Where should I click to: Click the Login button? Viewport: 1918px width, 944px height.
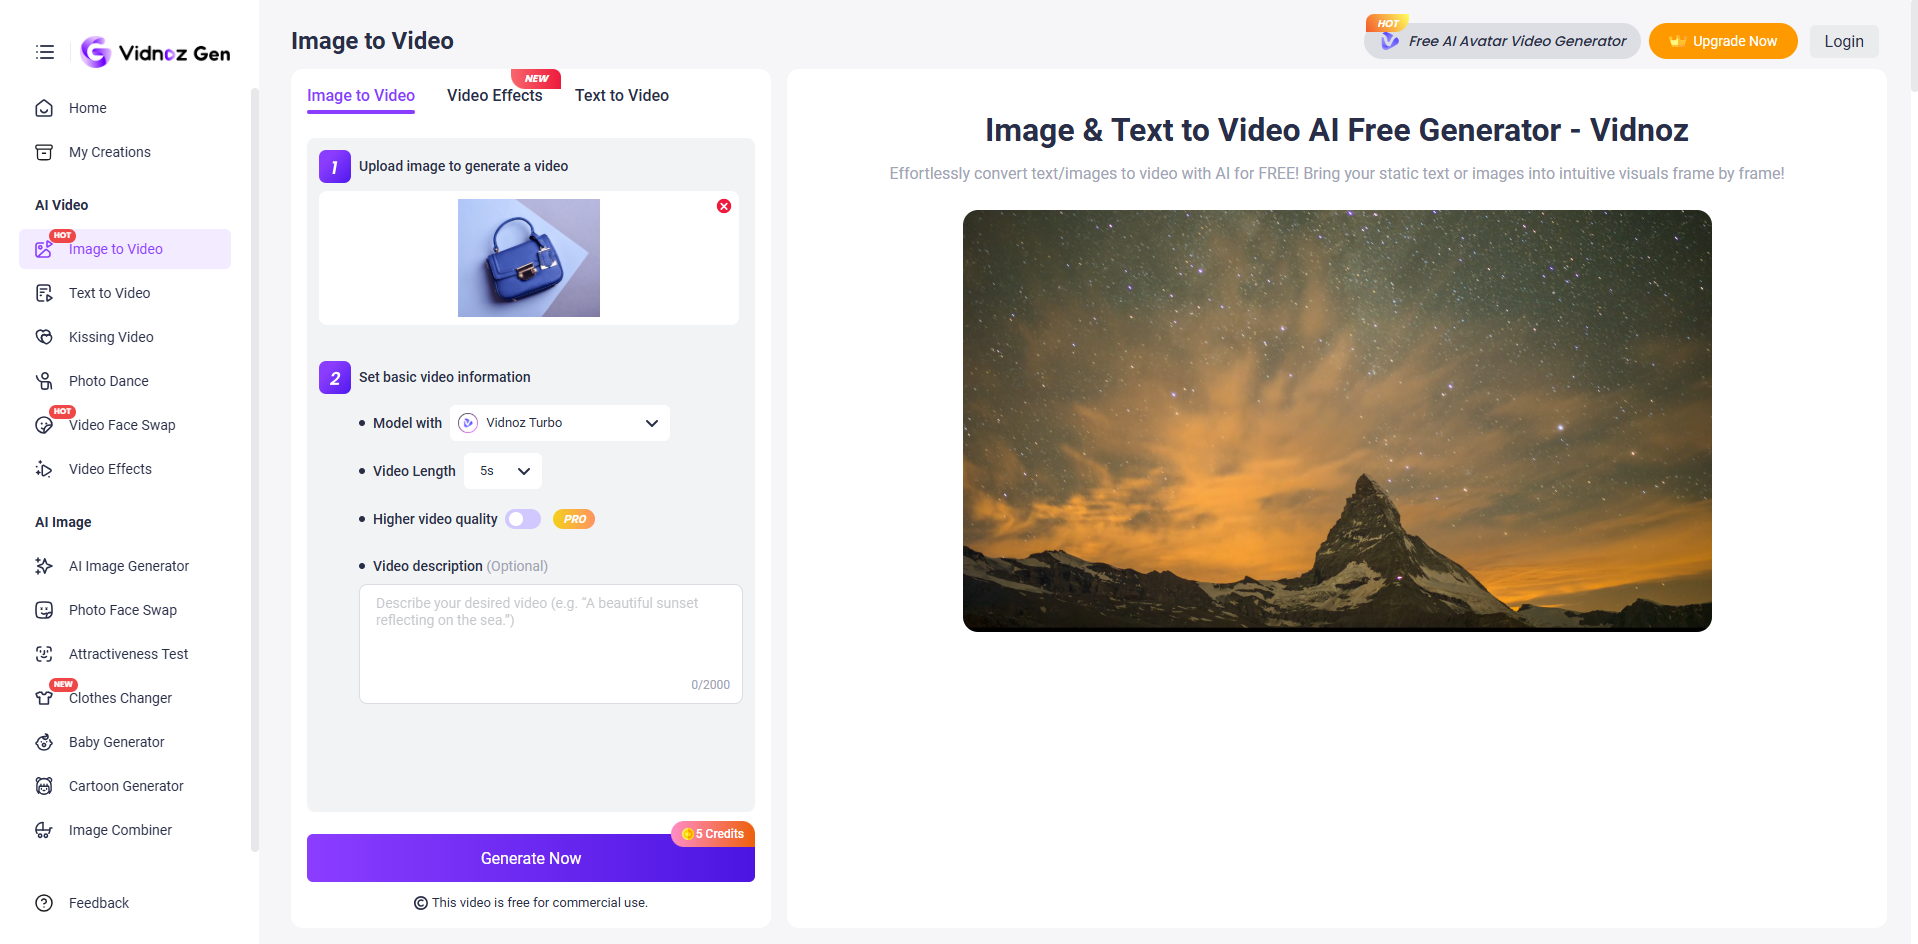pos(1843,41)
